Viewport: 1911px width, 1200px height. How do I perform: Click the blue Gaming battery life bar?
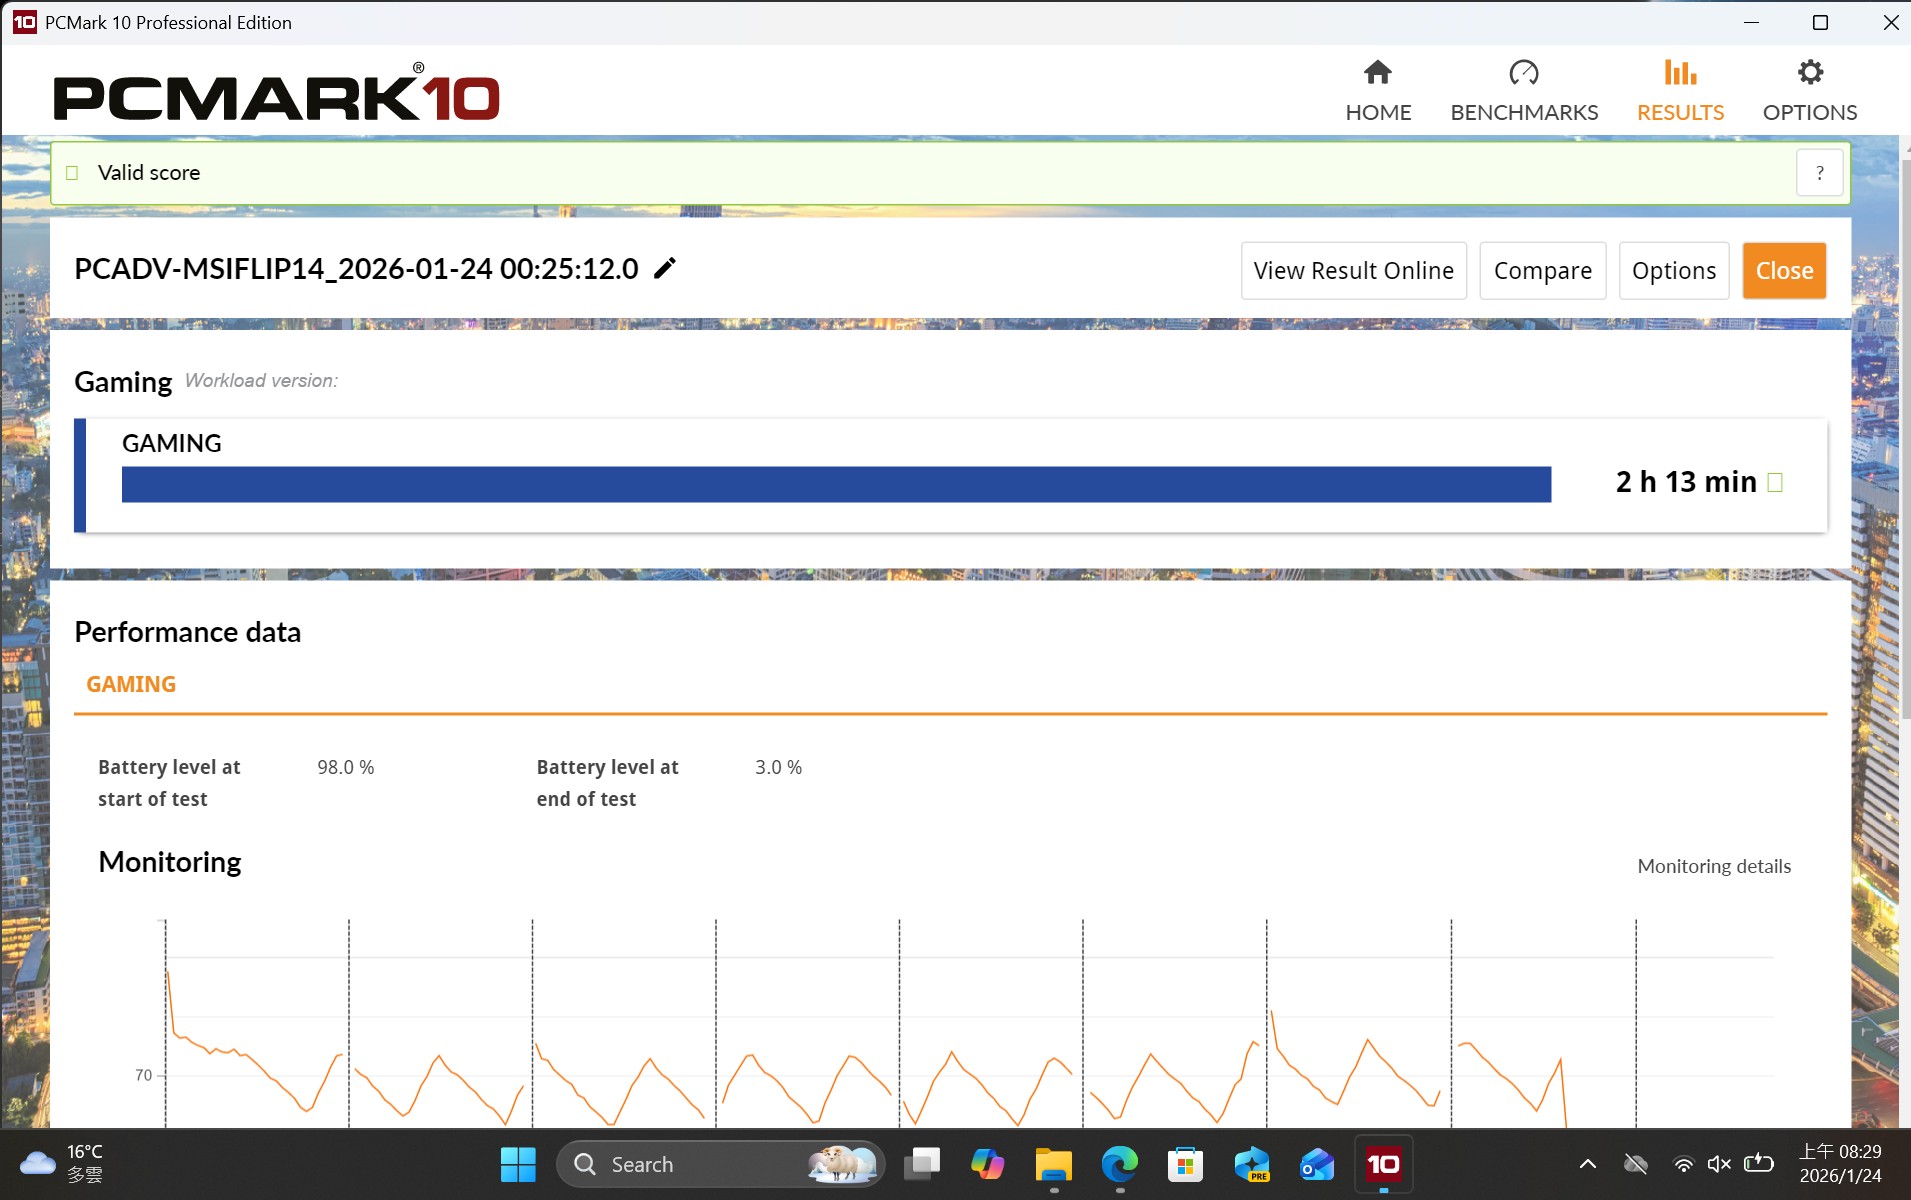(836, 484)
